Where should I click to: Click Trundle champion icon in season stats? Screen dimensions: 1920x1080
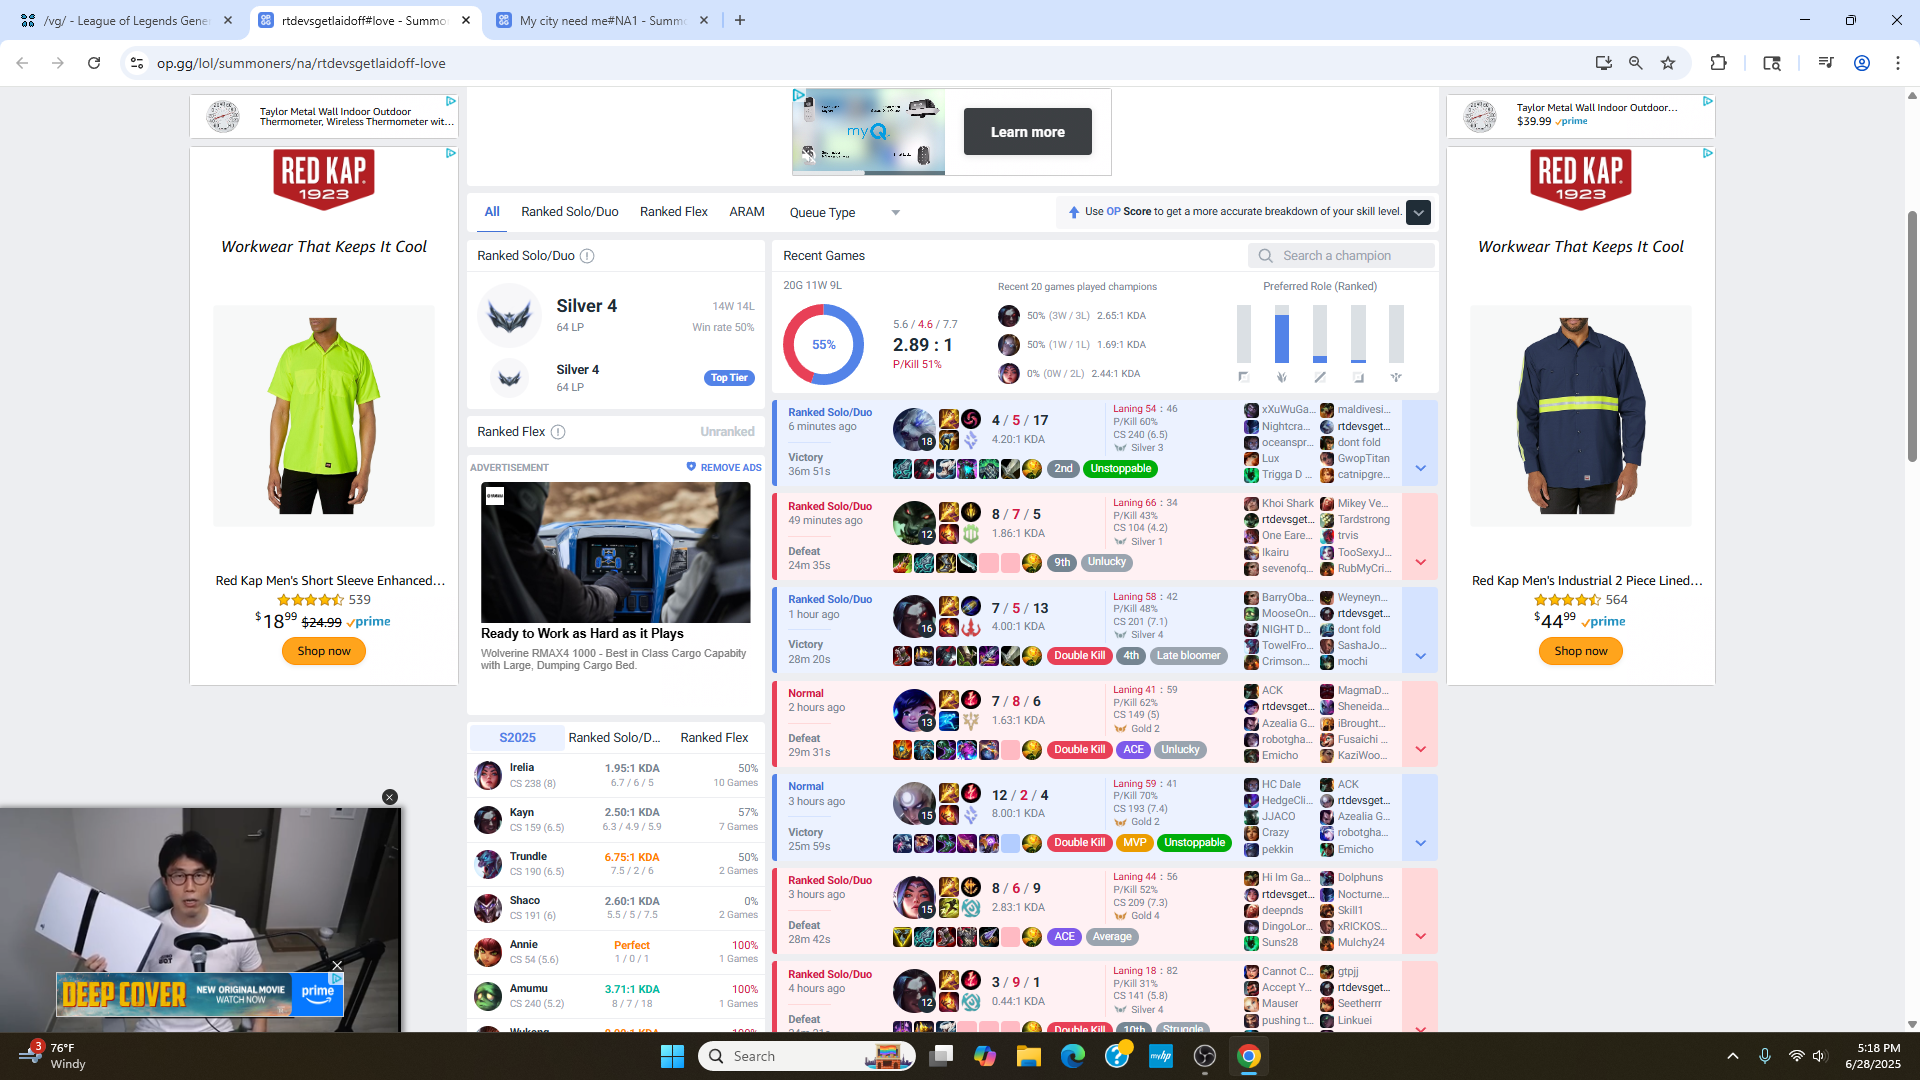pos(488,863)
